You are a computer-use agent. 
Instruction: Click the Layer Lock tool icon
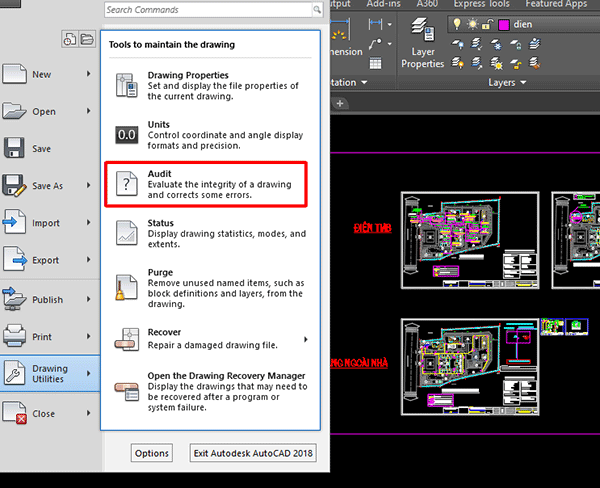515,44
